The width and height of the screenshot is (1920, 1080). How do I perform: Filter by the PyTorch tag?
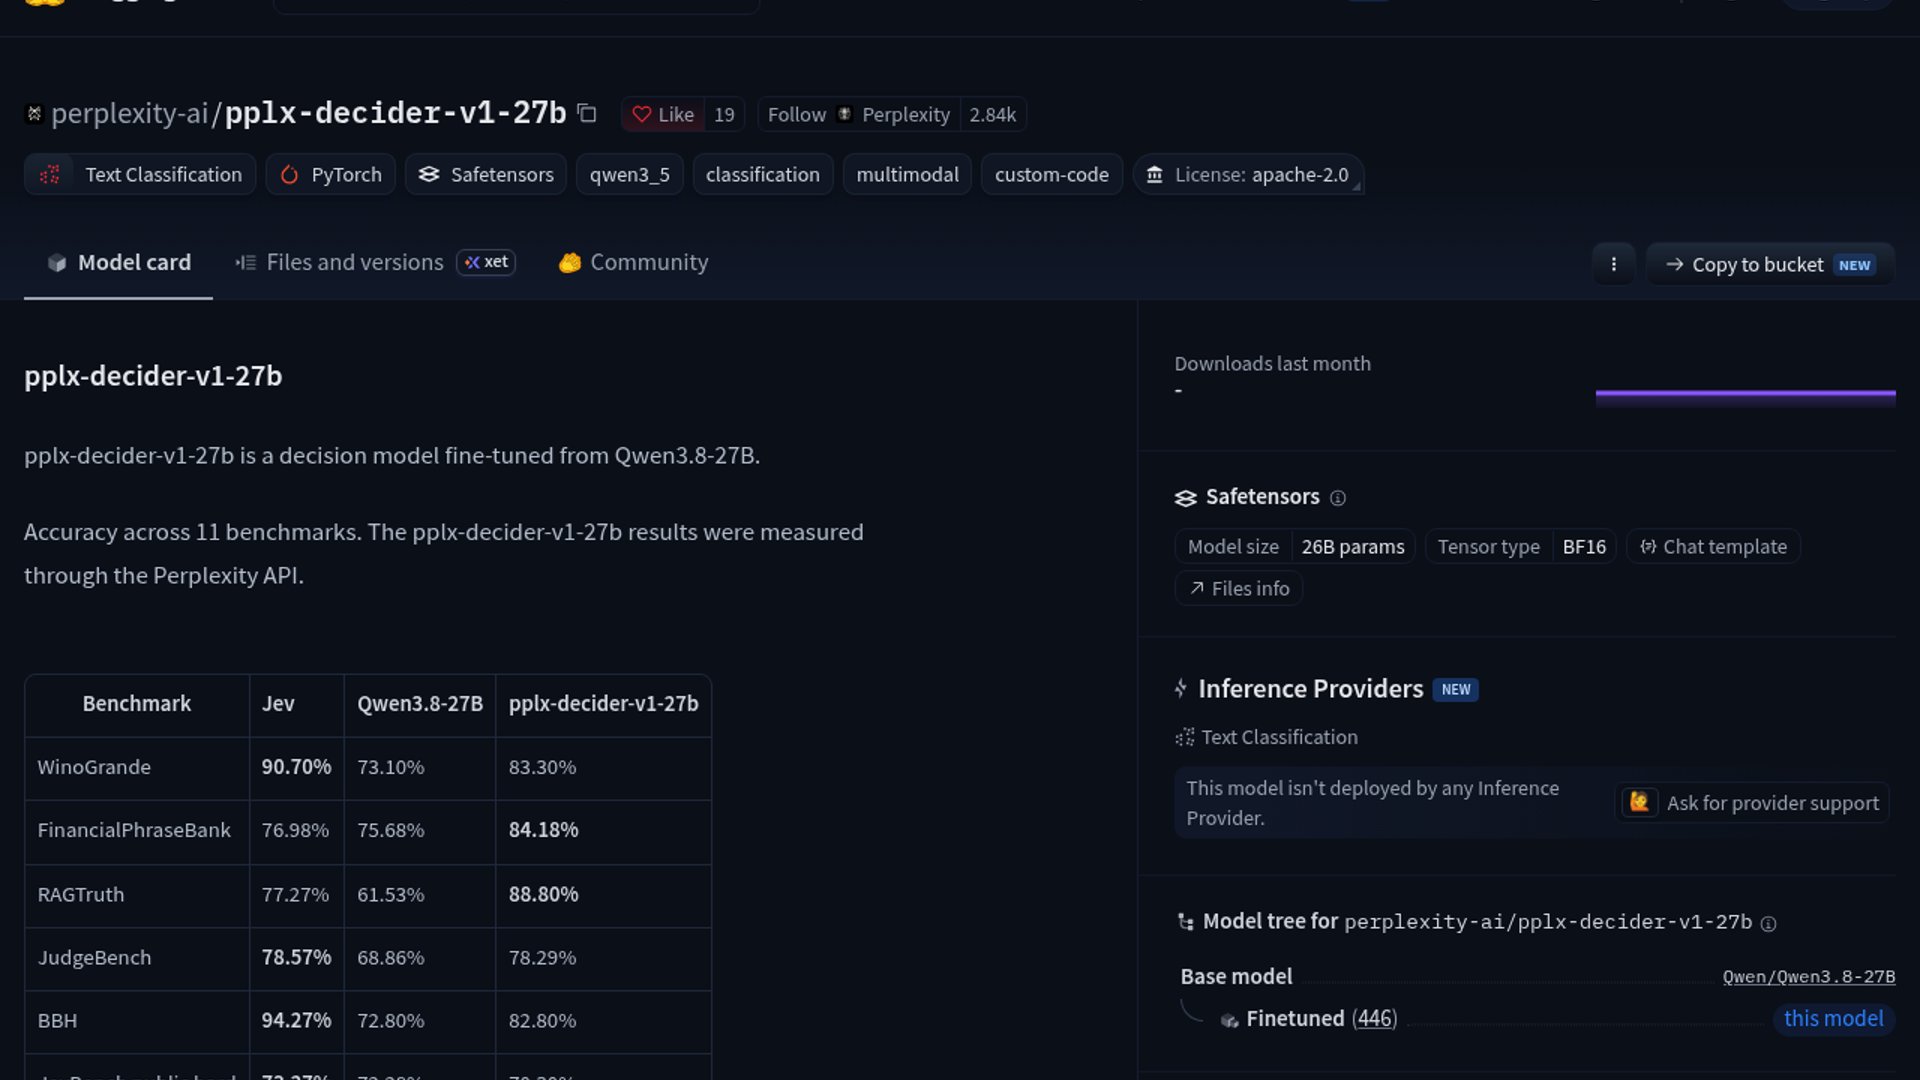coord(331,174)
